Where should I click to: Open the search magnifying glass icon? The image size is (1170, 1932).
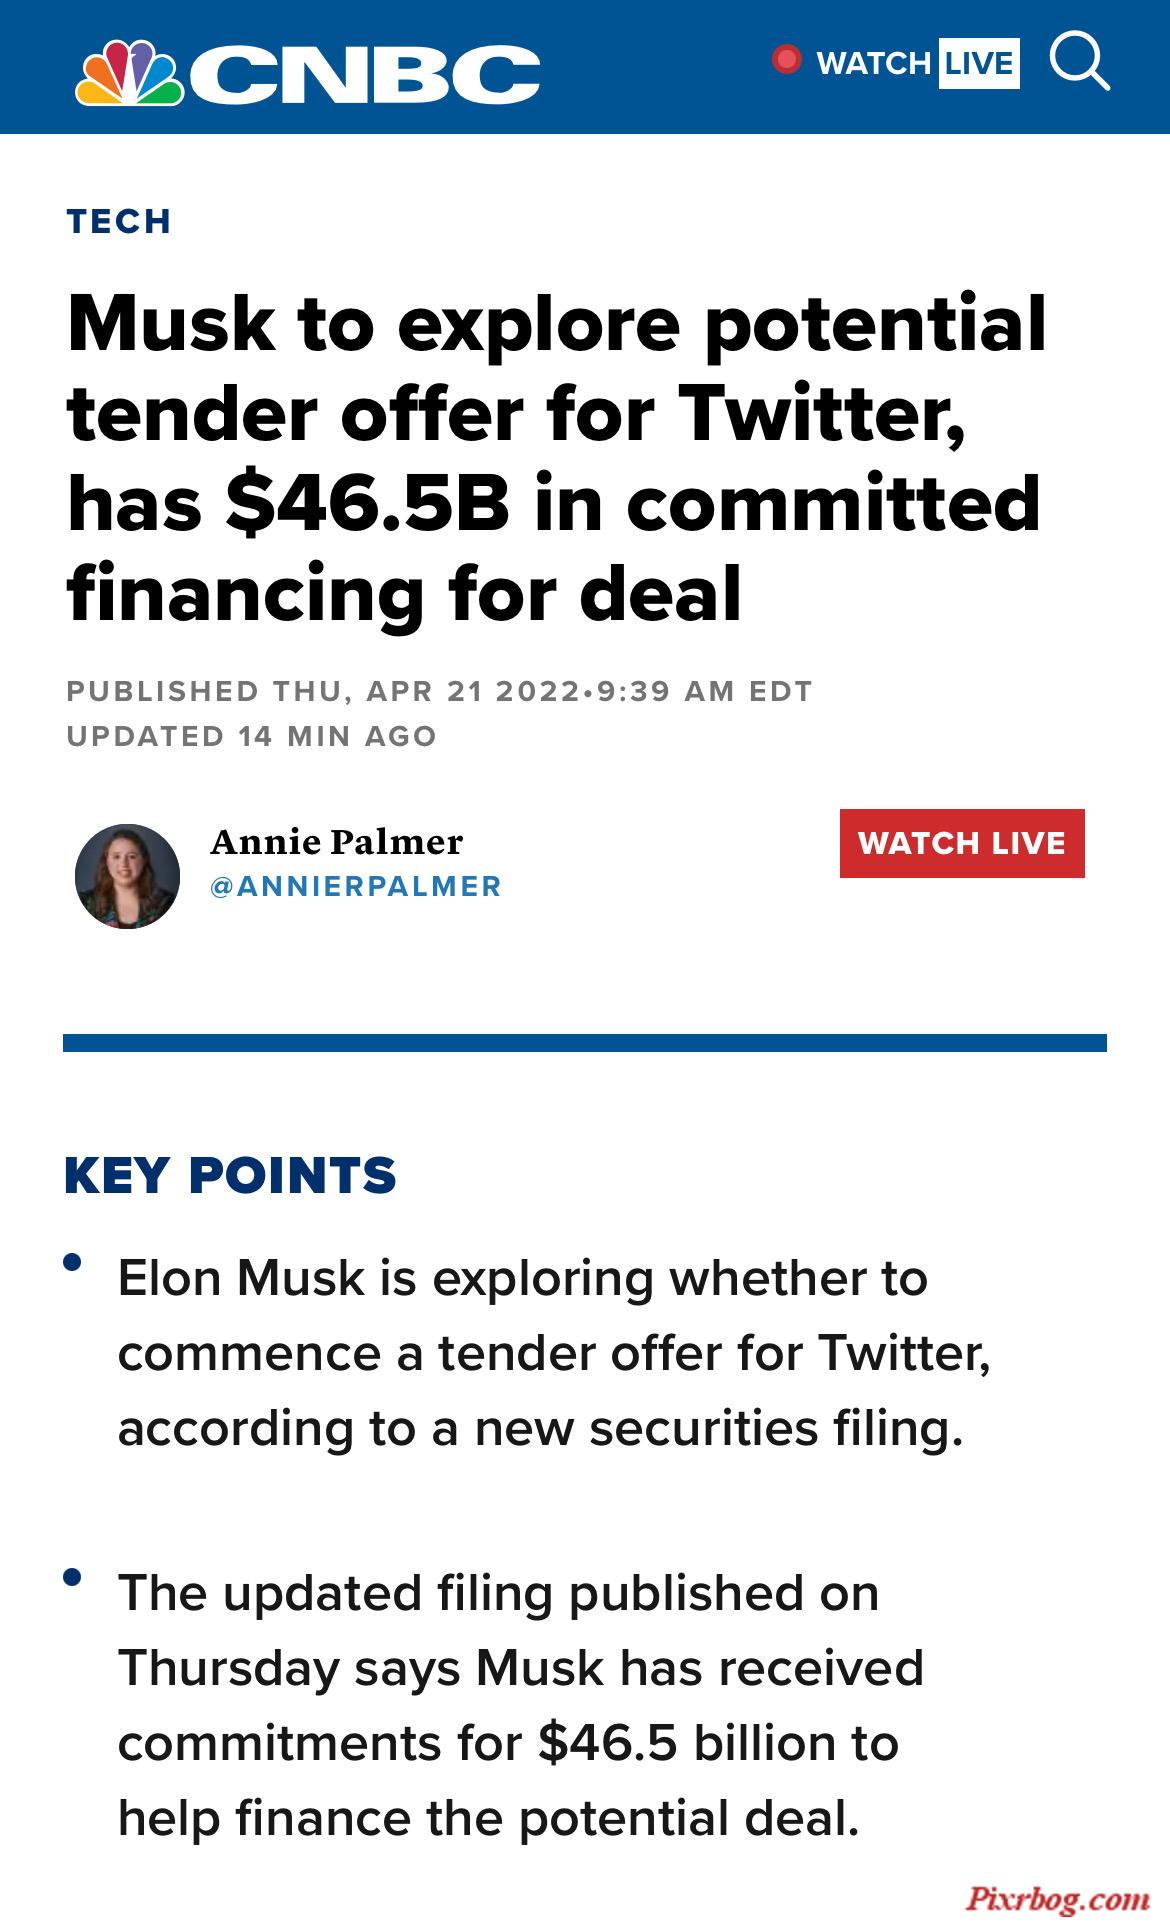click(x=1080, y=62)
